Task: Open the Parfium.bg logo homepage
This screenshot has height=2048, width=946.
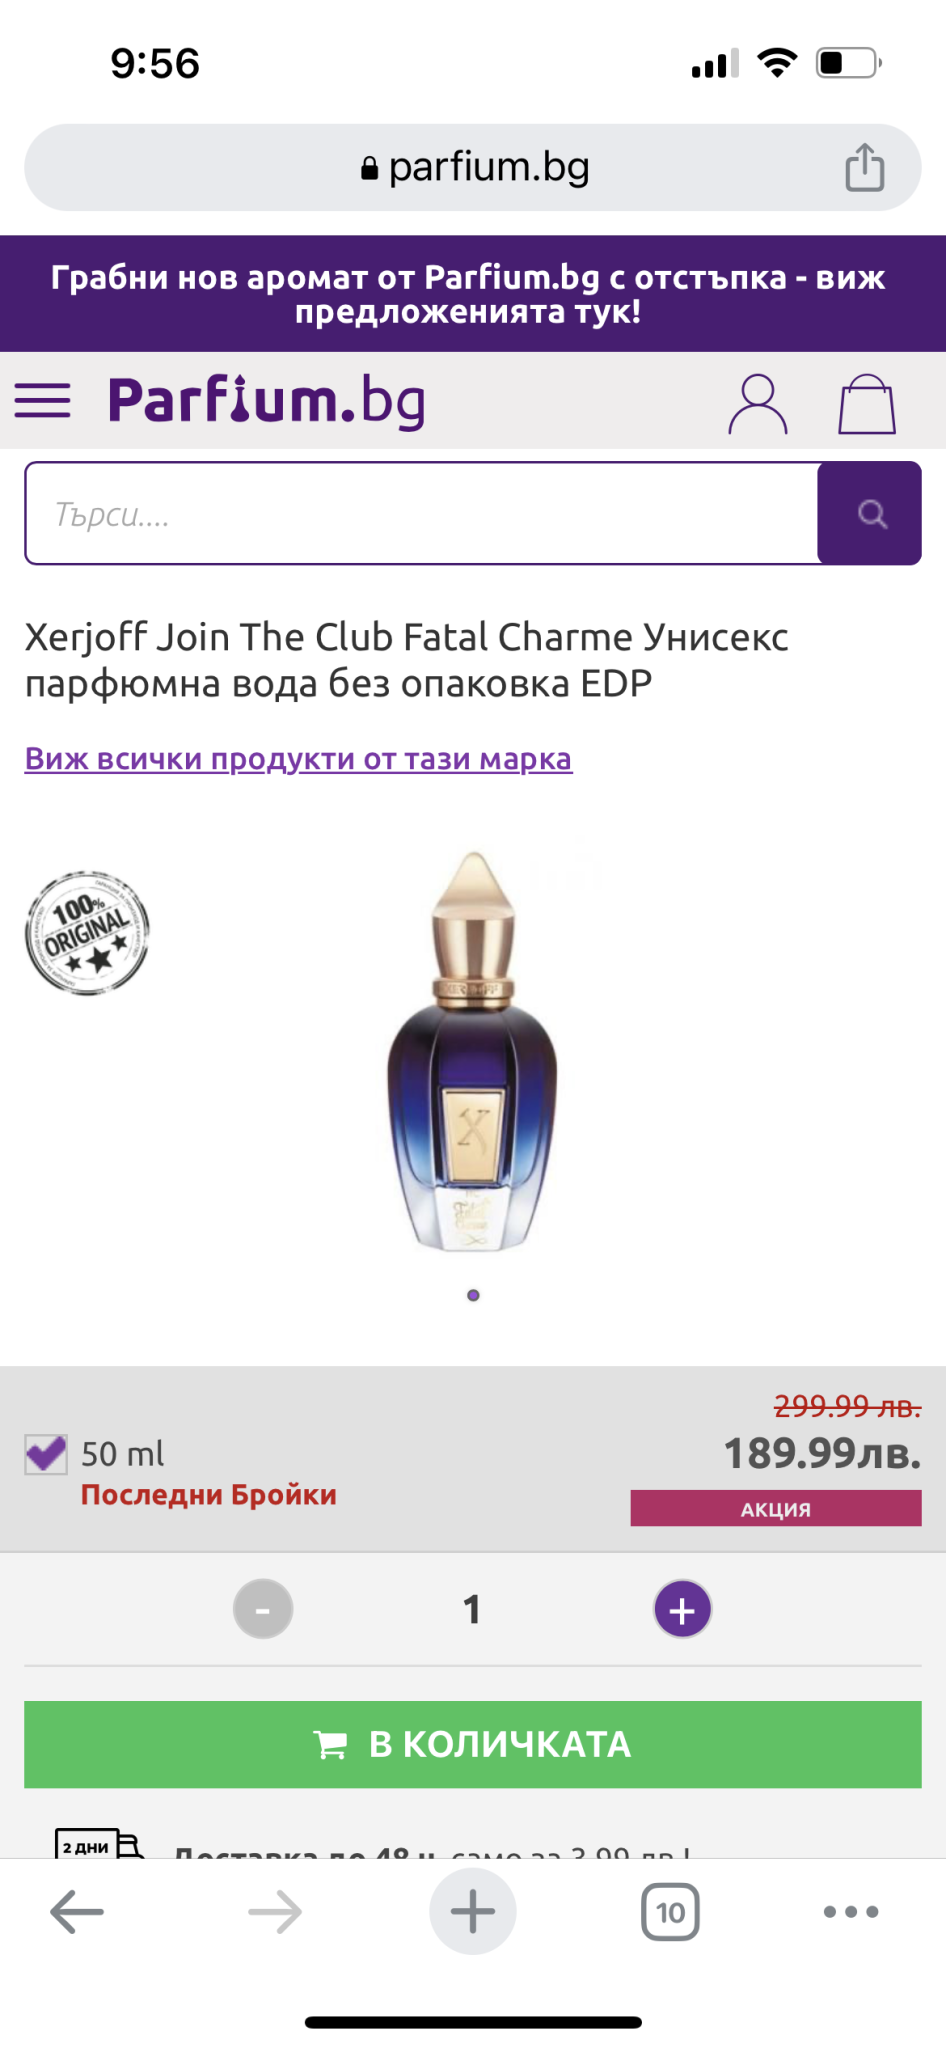Action: 267,401
